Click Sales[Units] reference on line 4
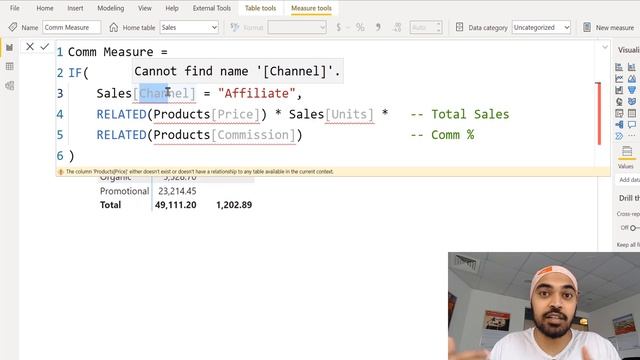Image resolution: width=640 pixels, height=360 pixels. coord(331,114)
